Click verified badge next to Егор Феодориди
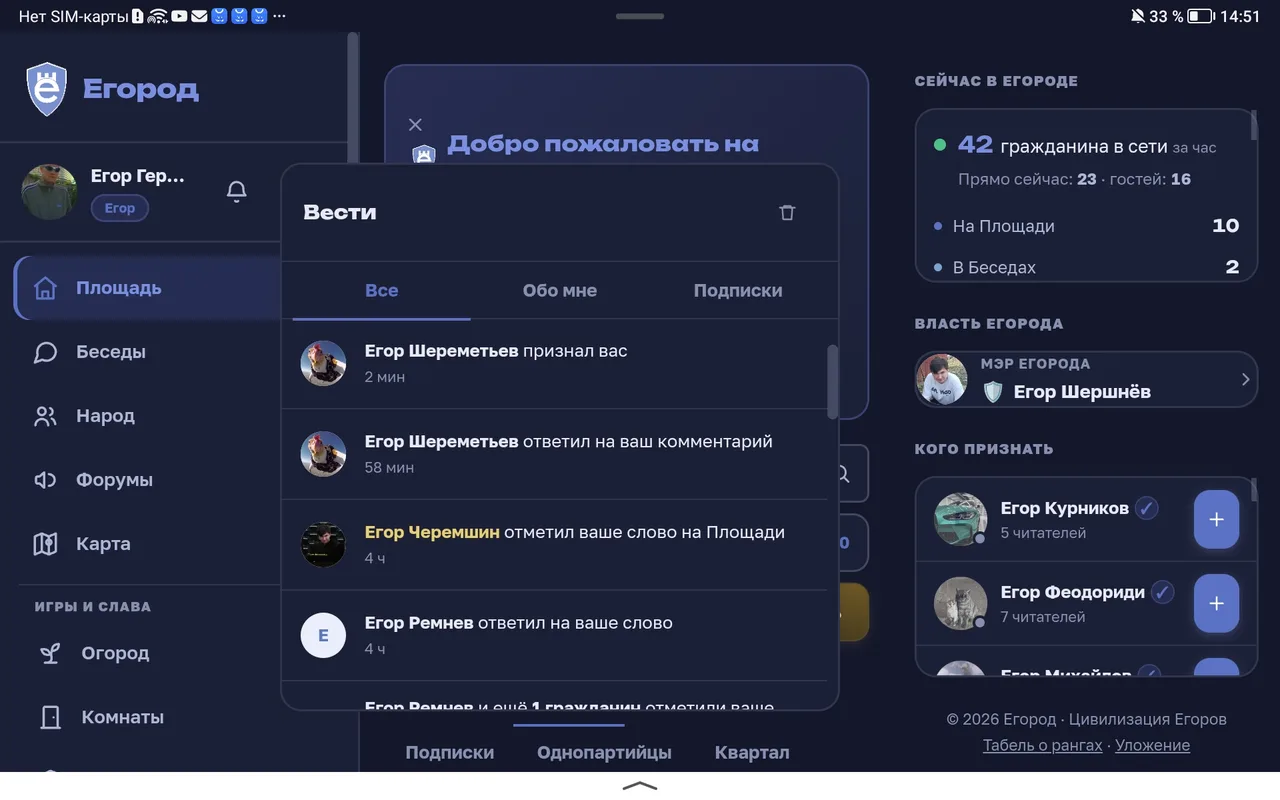Screen dimensions: 1280x800 (1162, 592)
